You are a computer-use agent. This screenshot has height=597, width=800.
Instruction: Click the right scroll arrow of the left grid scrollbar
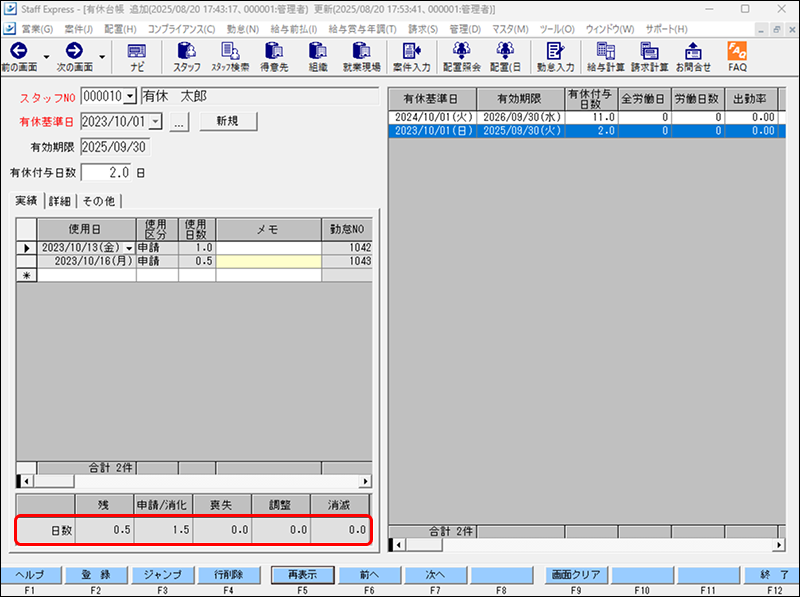365,481
